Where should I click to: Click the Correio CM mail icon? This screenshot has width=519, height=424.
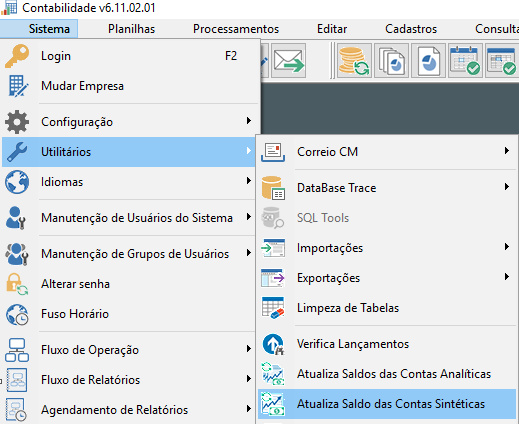pyautogui.click(x=273, y=152)
